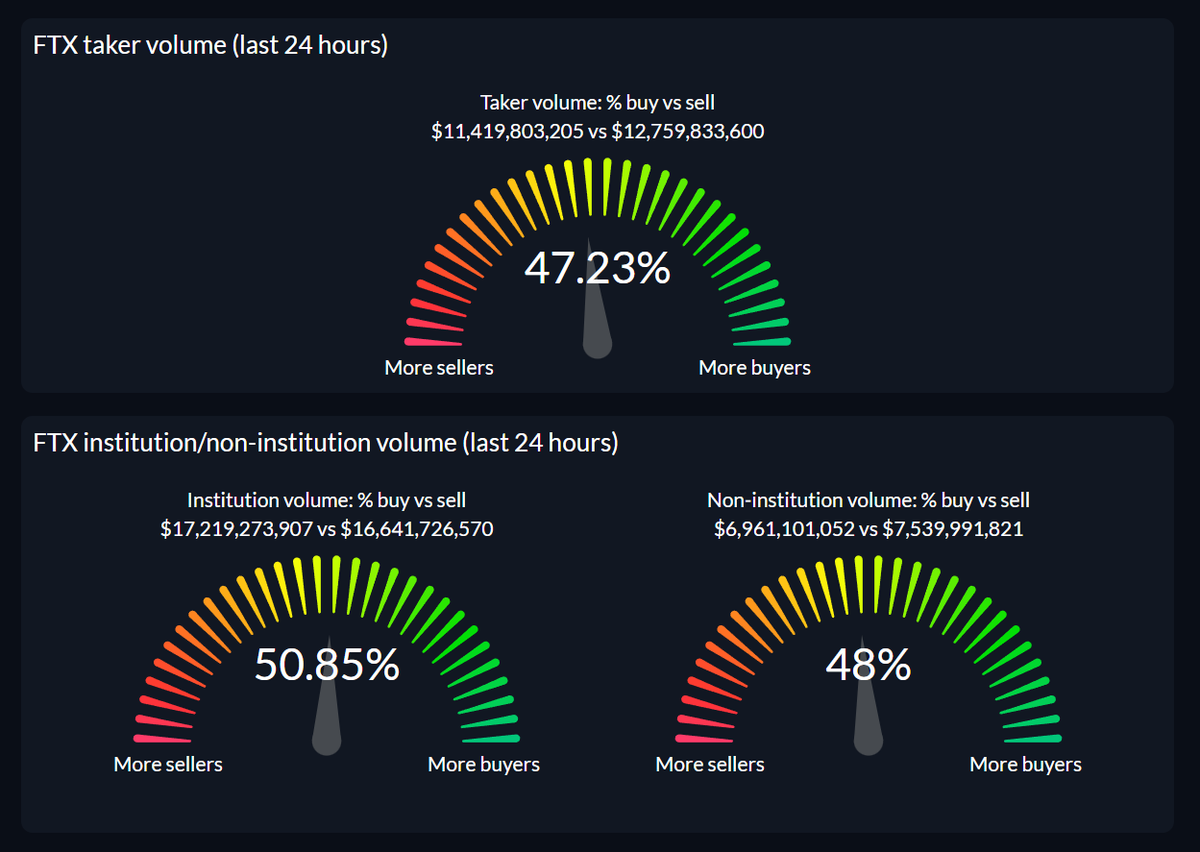Select 'Institution volume: % buy vs sell' label
Screen dimensions: 1200x852
pos(327,500)
